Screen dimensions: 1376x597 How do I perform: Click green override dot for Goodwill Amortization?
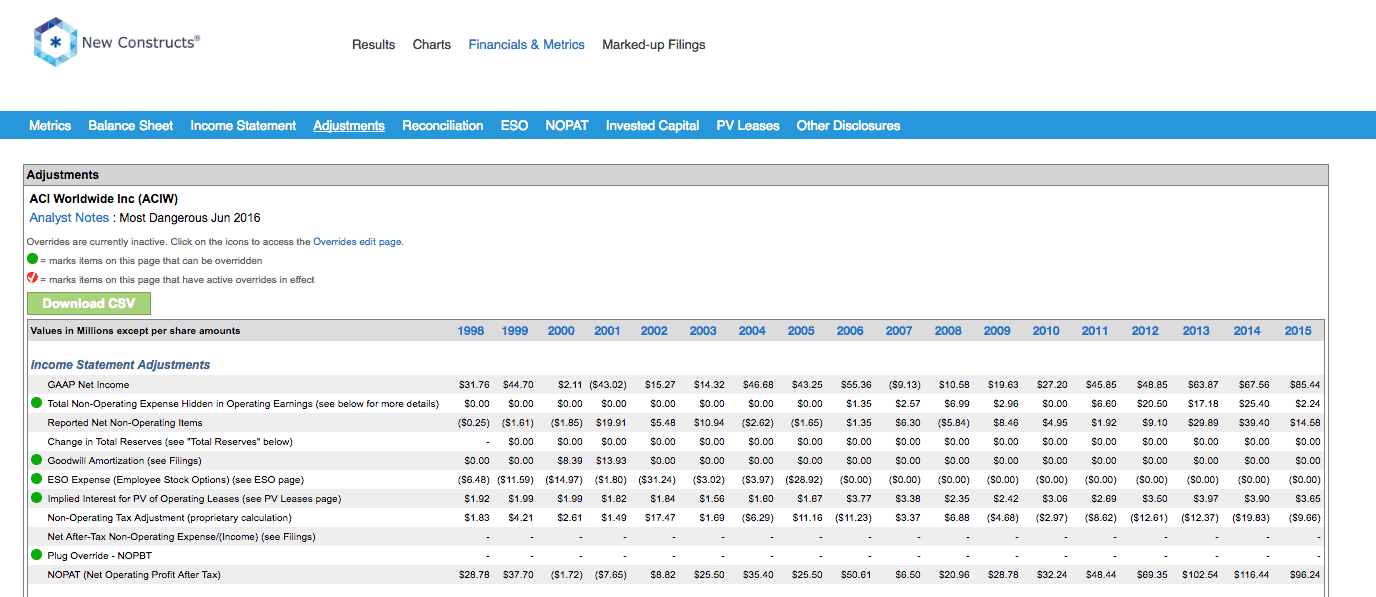point(36,461)
